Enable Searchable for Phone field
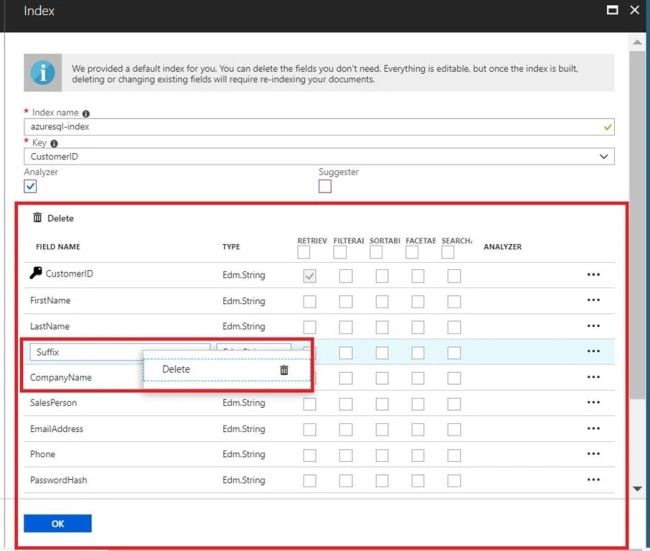The width and height of the screenshot is (650, 551). click(454, 455)
